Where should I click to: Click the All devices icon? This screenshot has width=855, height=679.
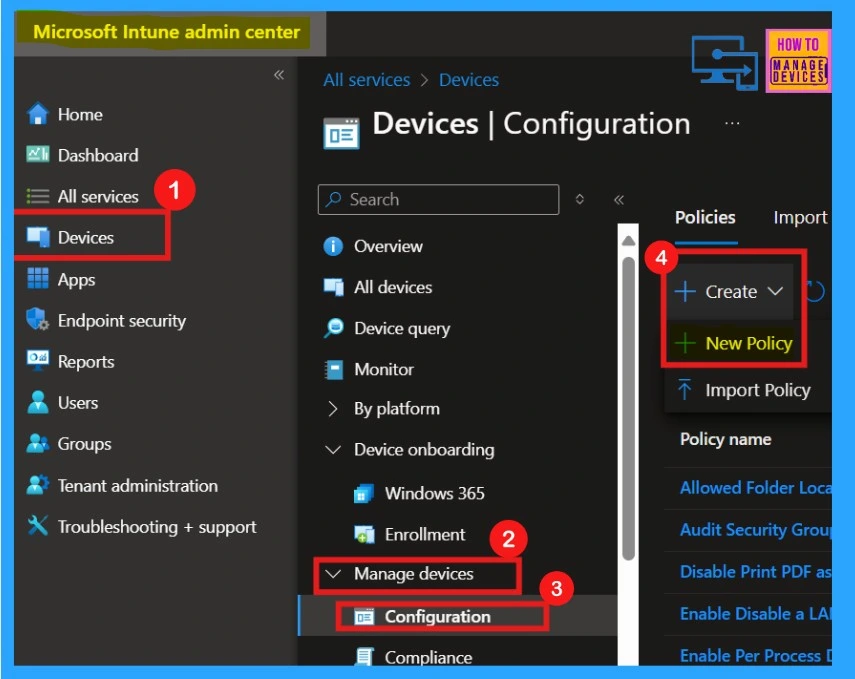pyautogui.click(x=333, y=287)
